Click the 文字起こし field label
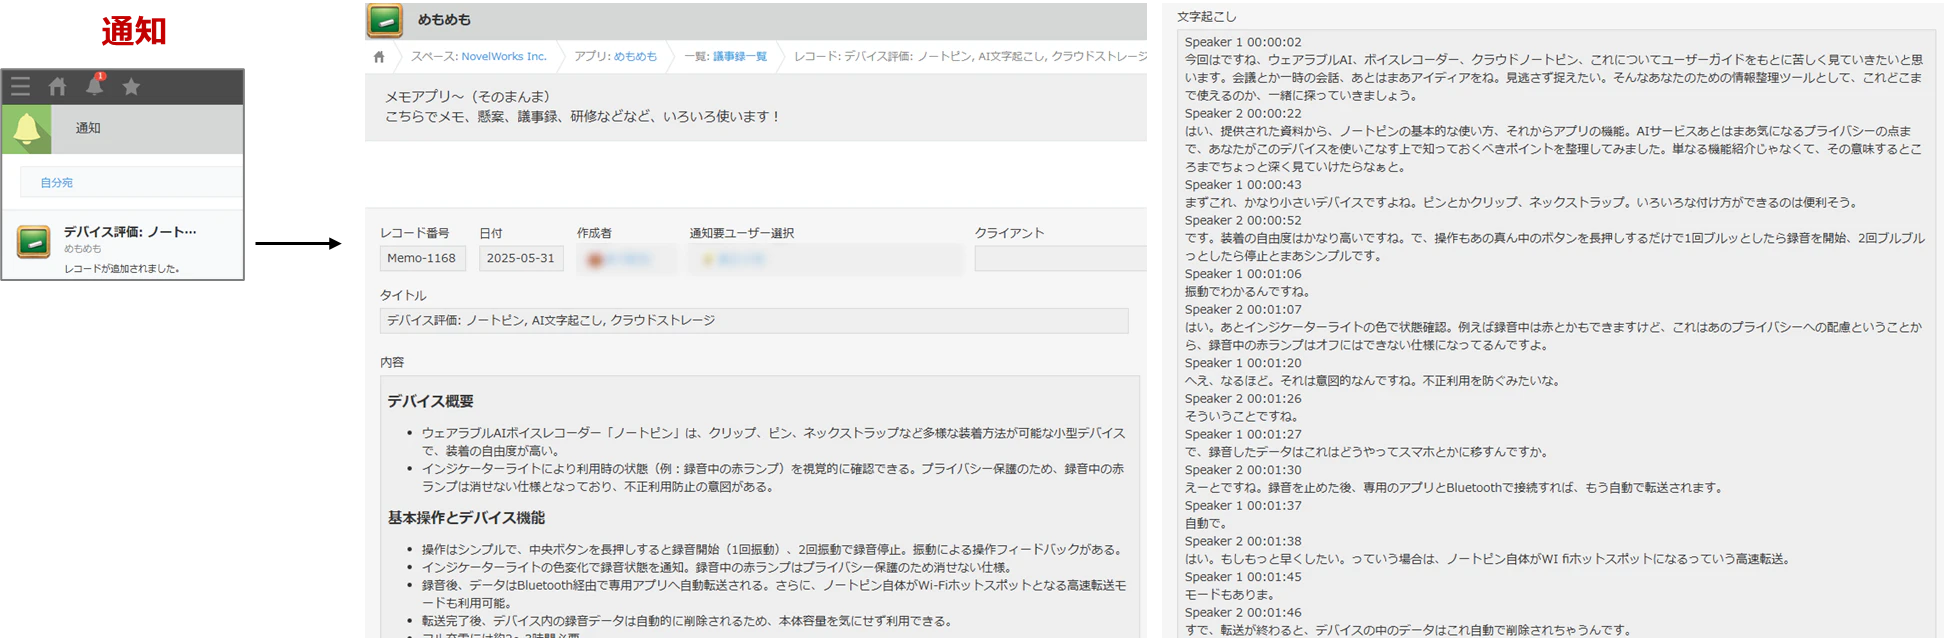Viewport: 1944px width, 638px height. 1206,17
